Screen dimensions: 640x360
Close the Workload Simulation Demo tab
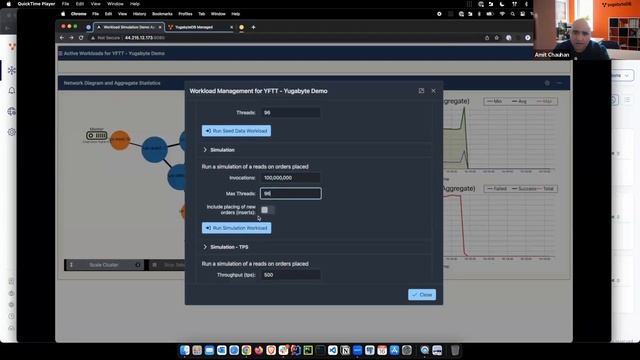click(x=160, y=27)
